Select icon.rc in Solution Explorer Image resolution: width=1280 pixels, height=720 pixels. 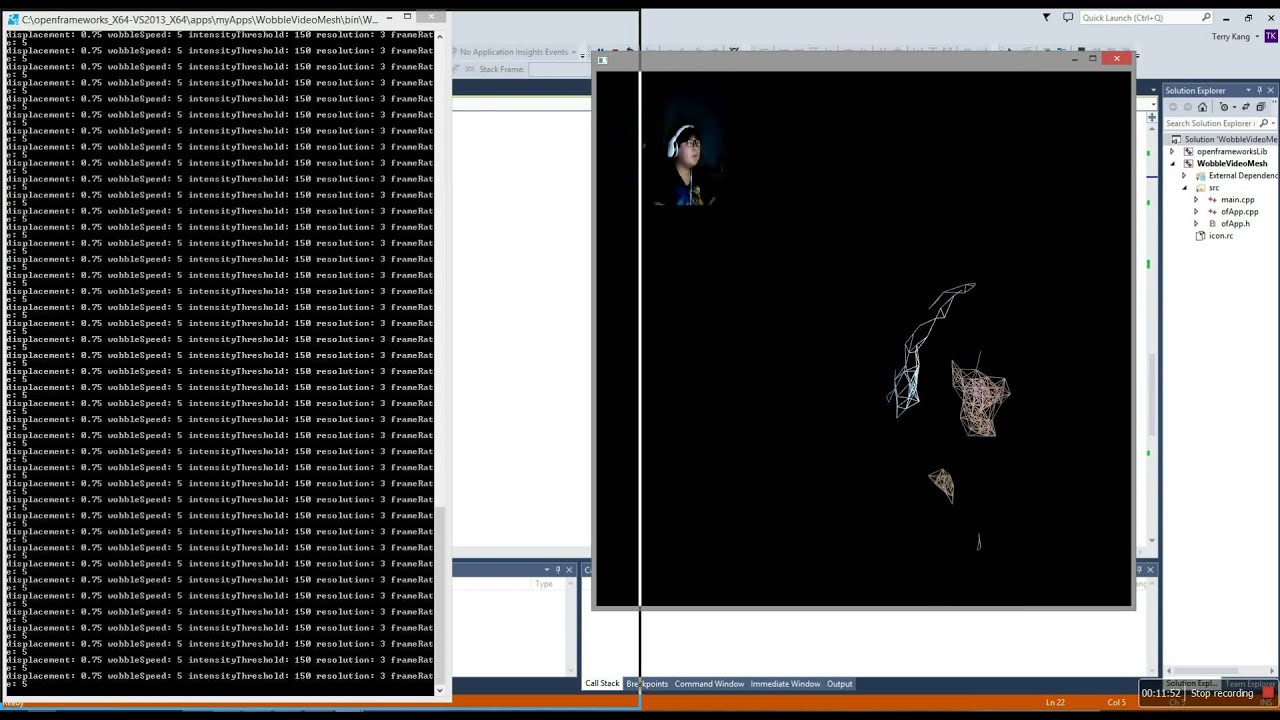pos(1220,235)
